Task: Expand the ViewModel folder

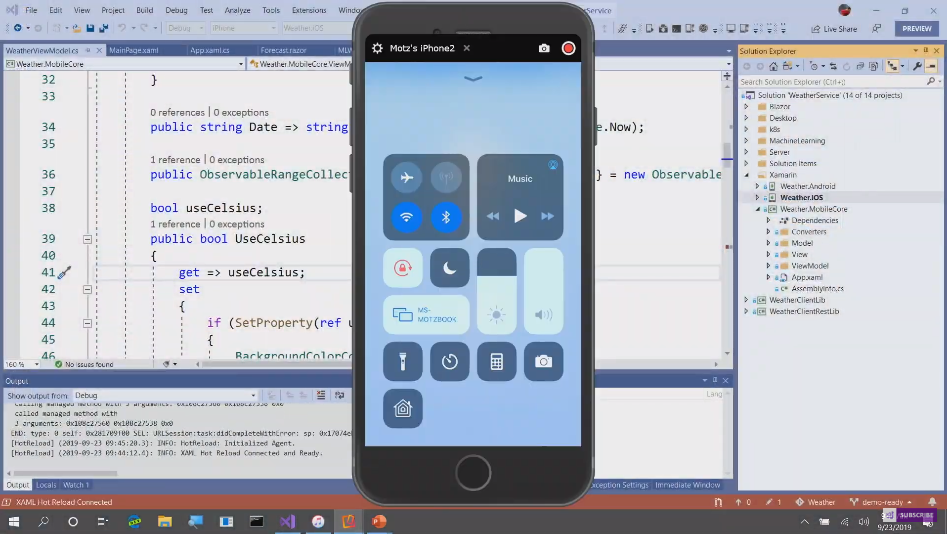Action: 769,266
